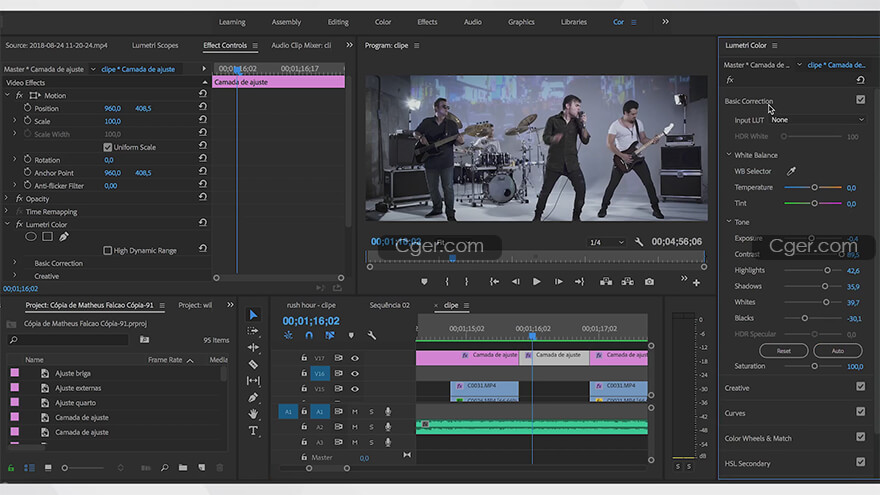The width and height of the screenshot is (880, 495).
Task: Open timeline display settings wrench
Action: (x=372, y=335)
